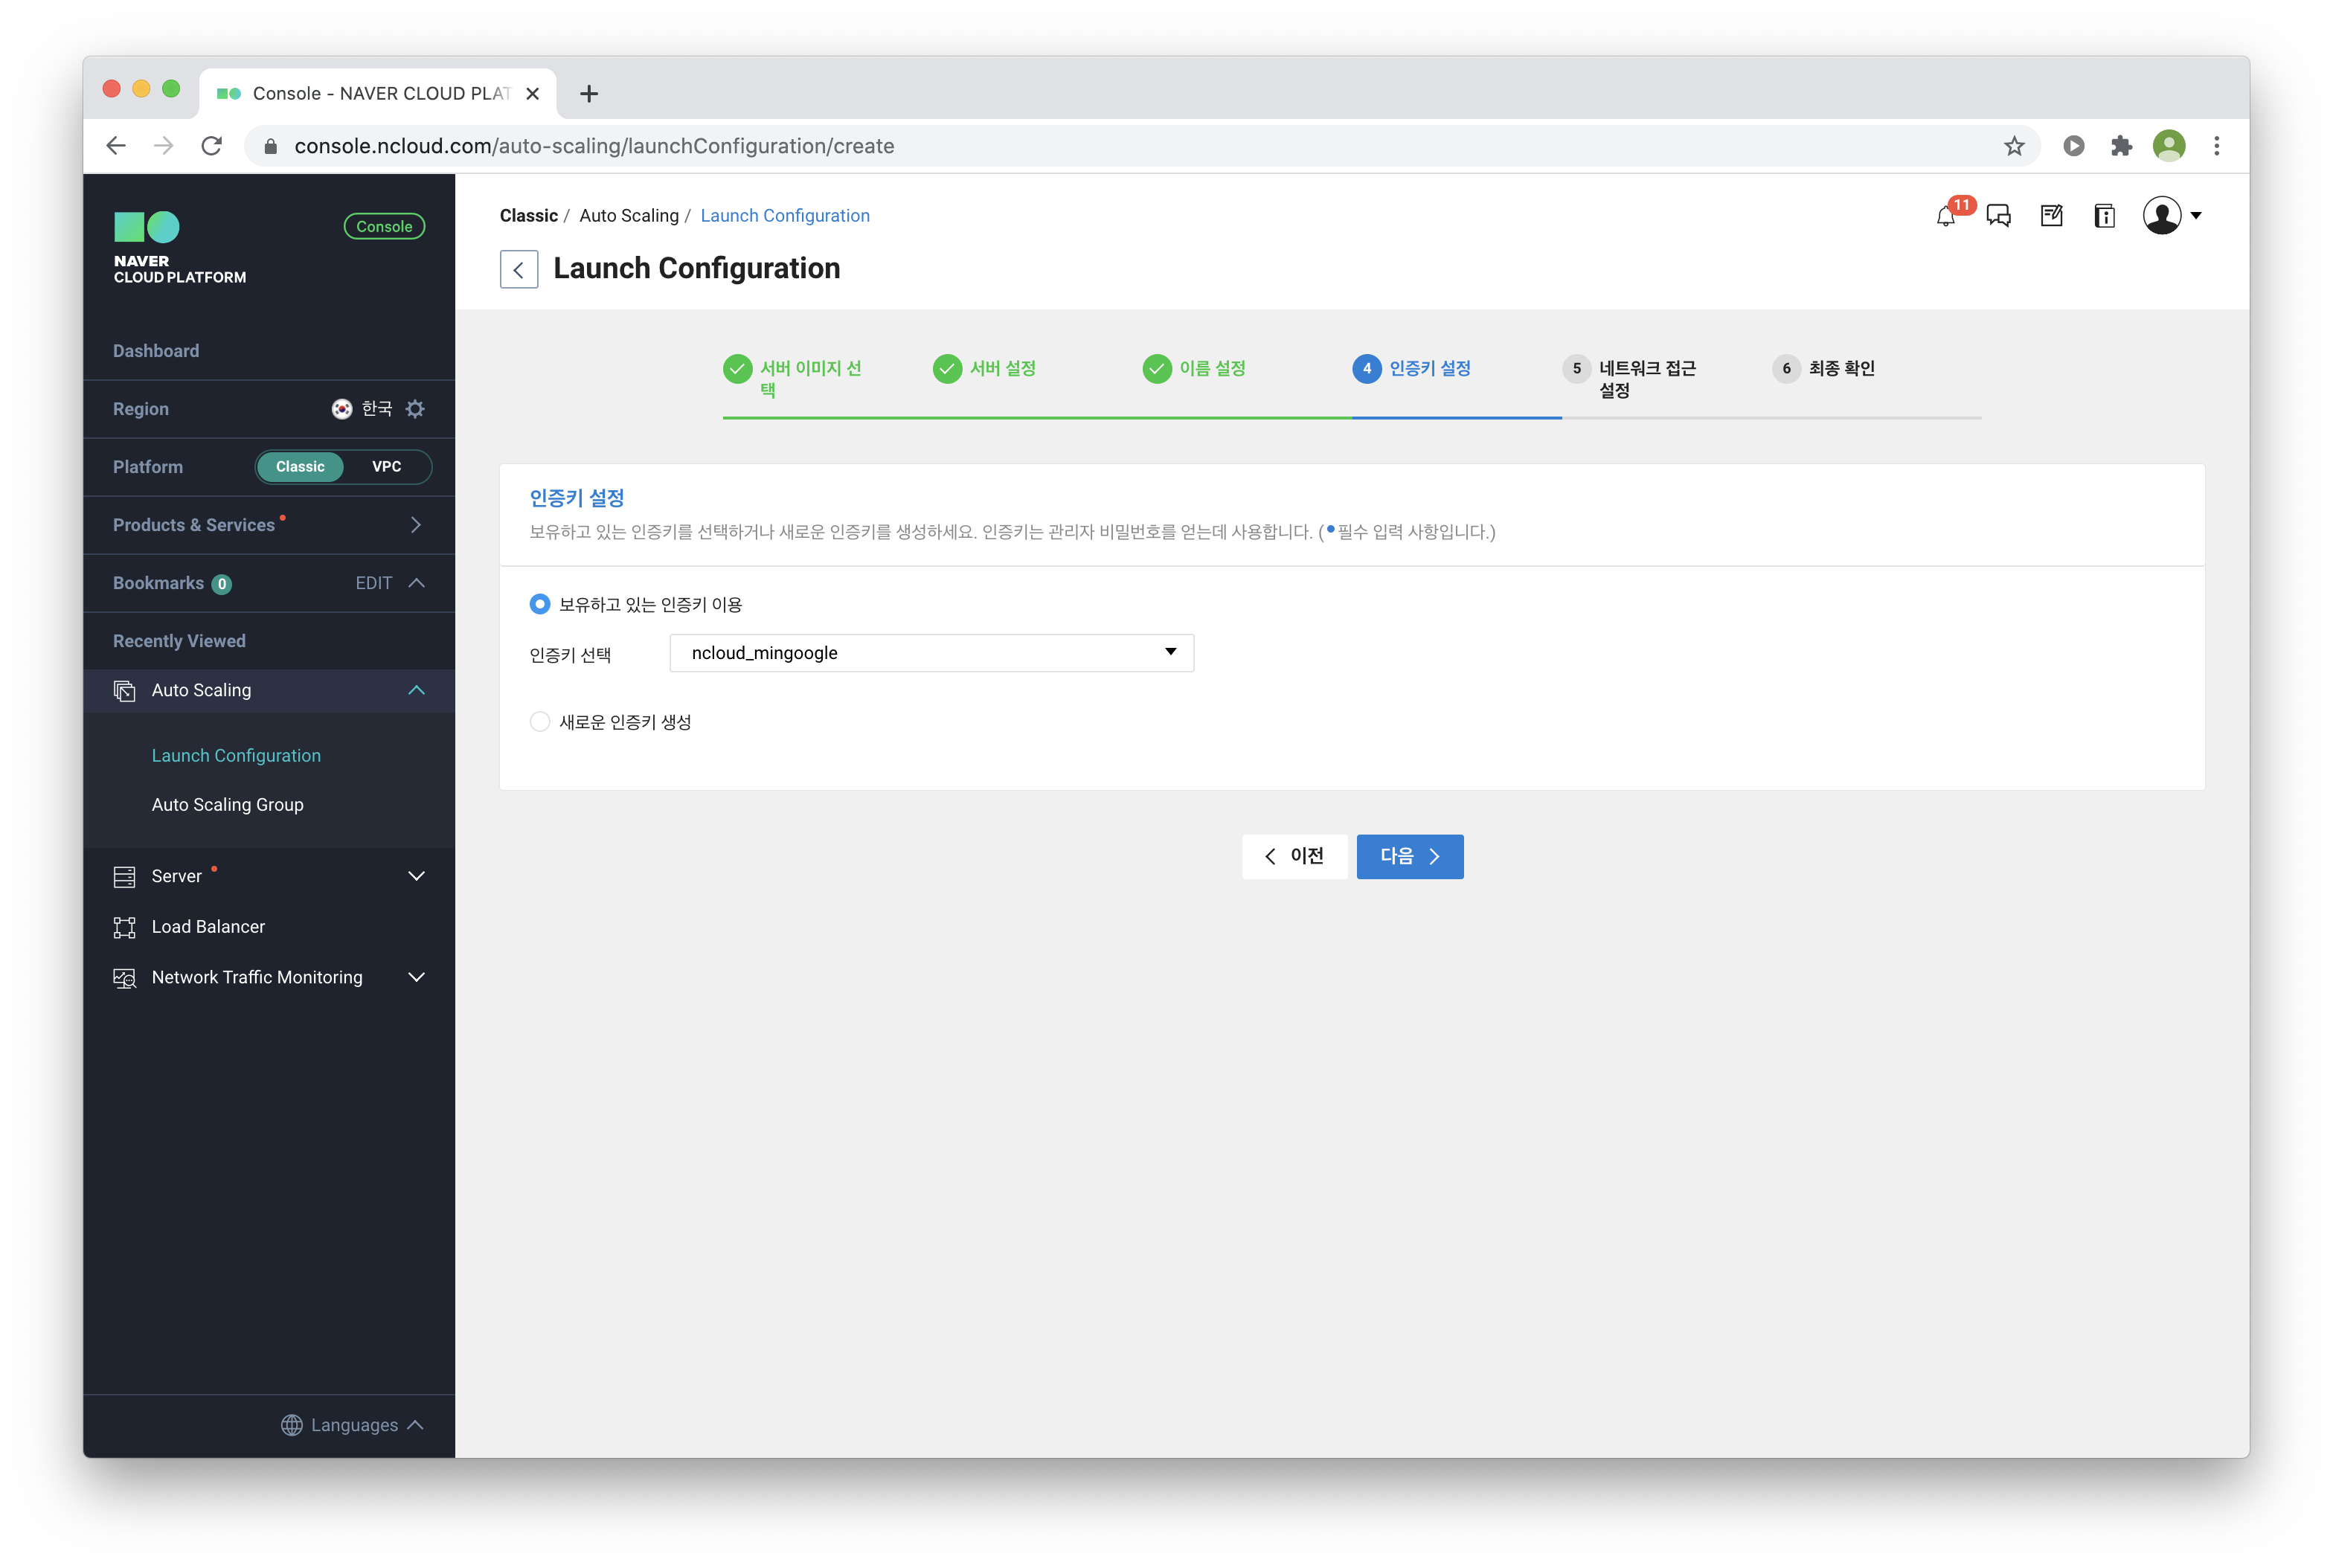Click the back arrow beside Launch Configuration title

coord(519,269)
